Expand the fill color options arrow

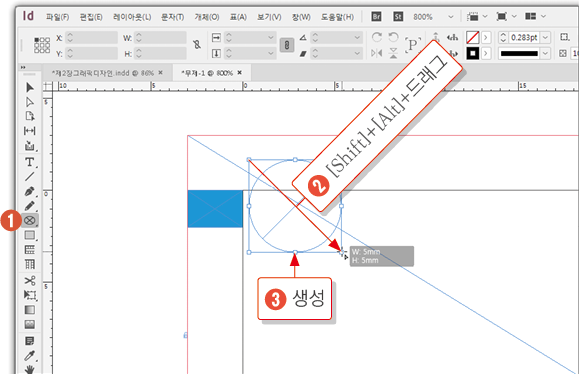pos(486,37)
